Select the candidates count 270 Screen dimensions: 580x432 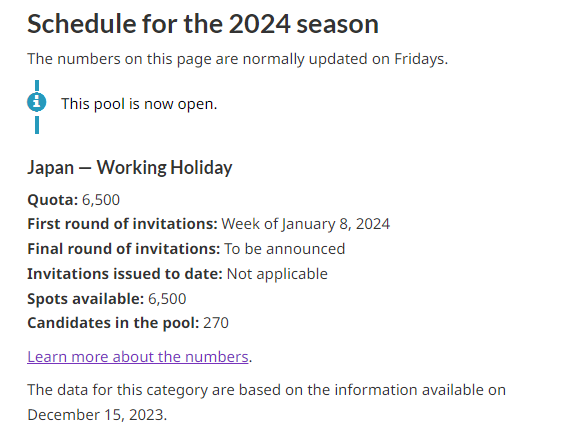tap(216, 323)
